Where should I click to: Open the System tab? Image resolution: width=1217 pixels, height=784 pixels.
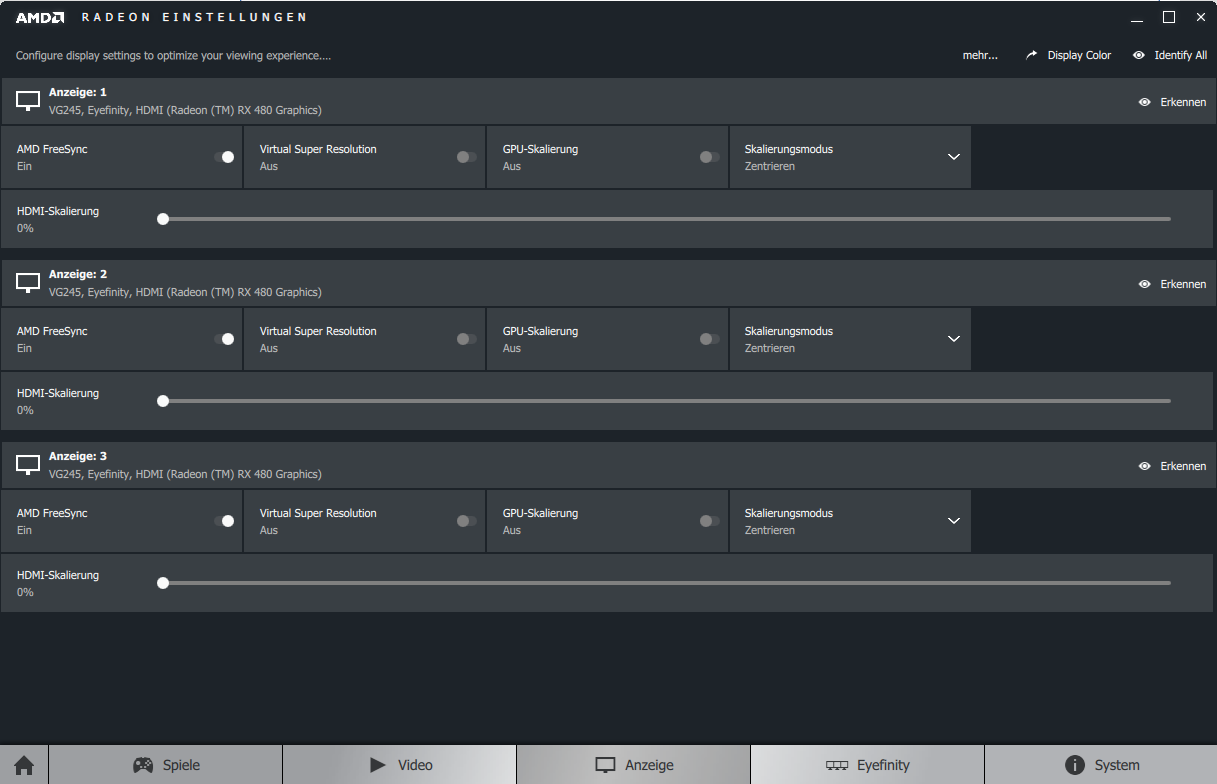pos(1101,765)
